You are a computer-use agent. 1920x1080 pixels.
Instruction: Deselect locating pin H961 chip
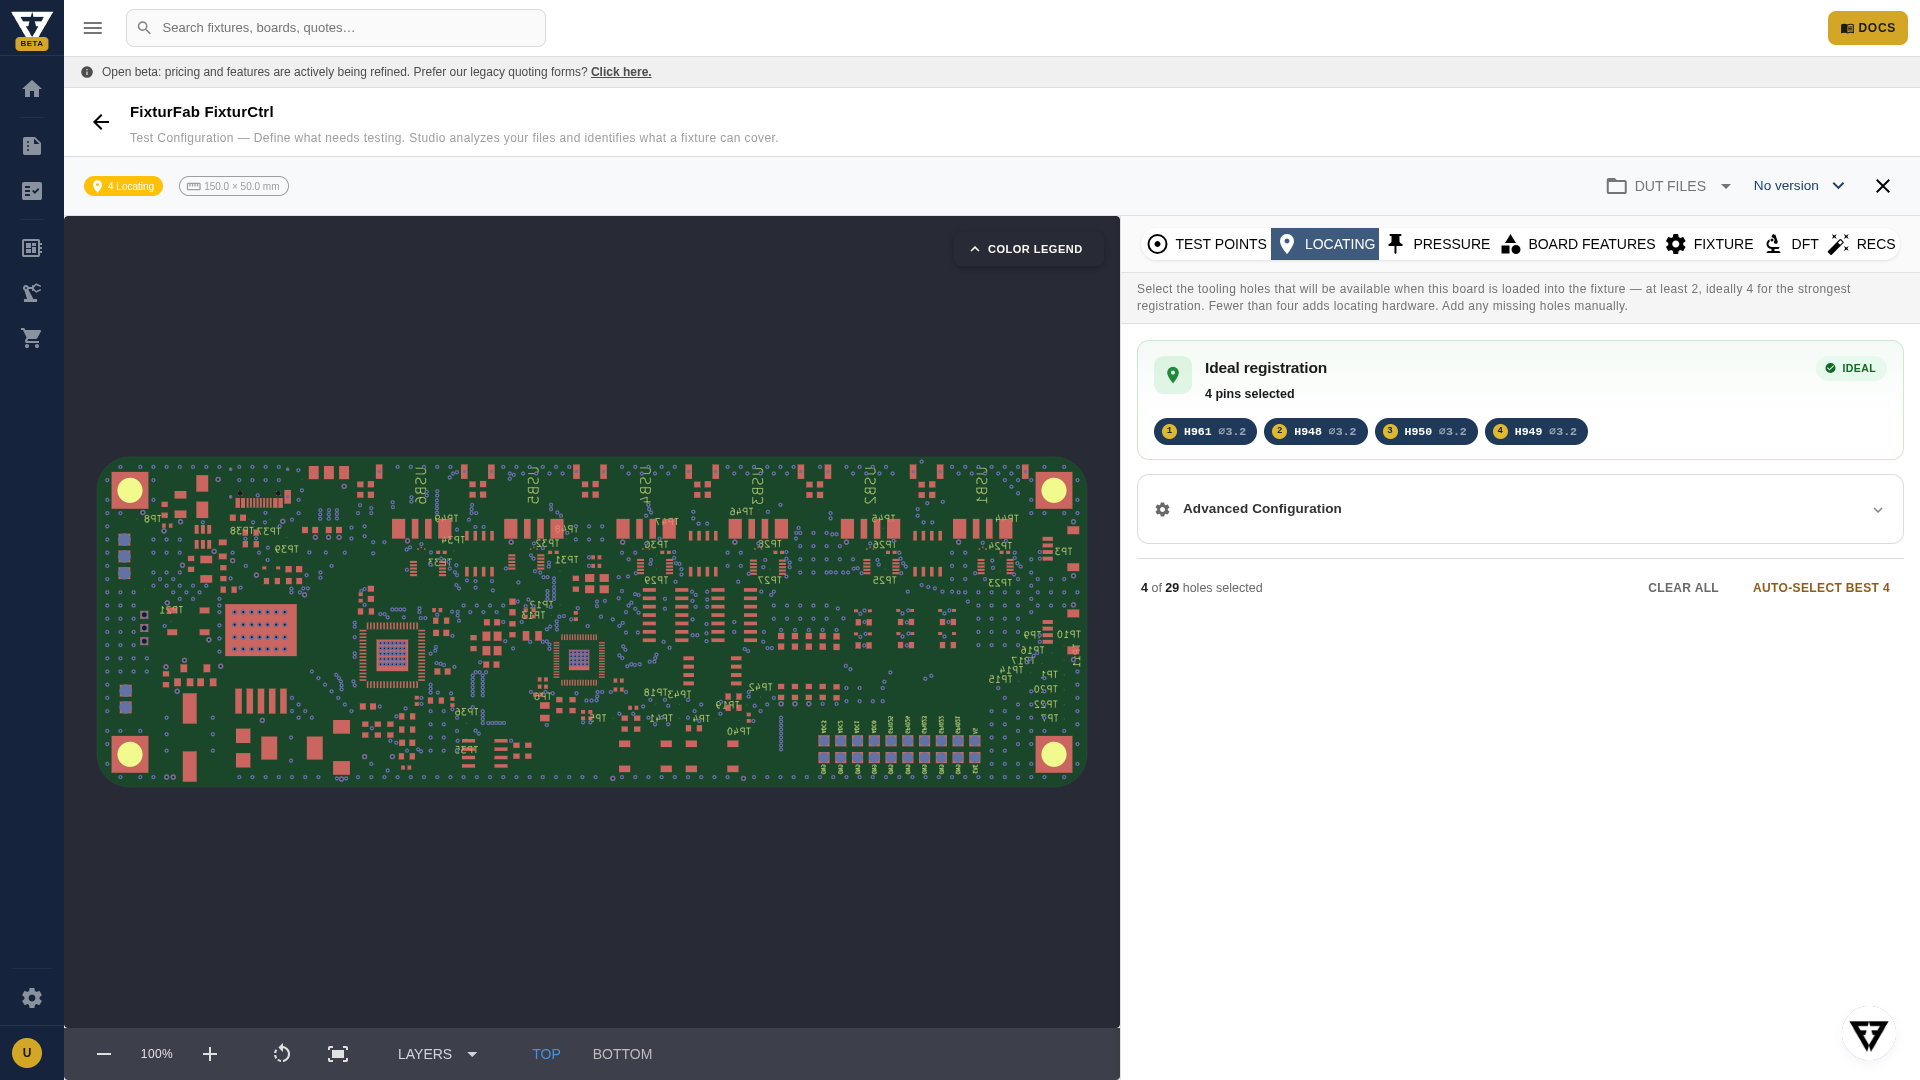tap(1205, 432)
